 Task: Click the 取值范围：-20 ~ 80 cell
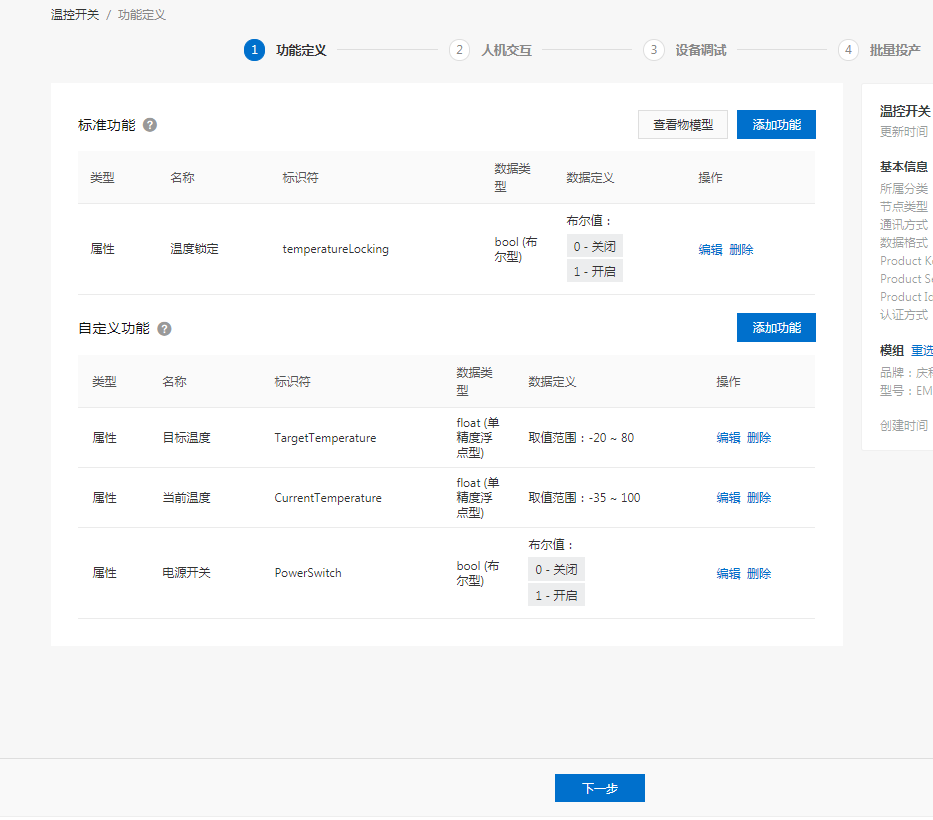coord(581,437)
